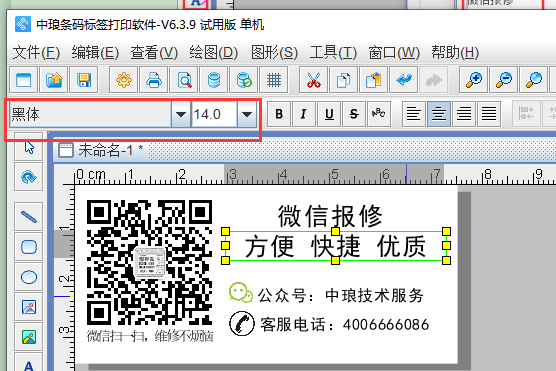
Task: Toggle strikethrough formatting
Action: tap(354, 114)
